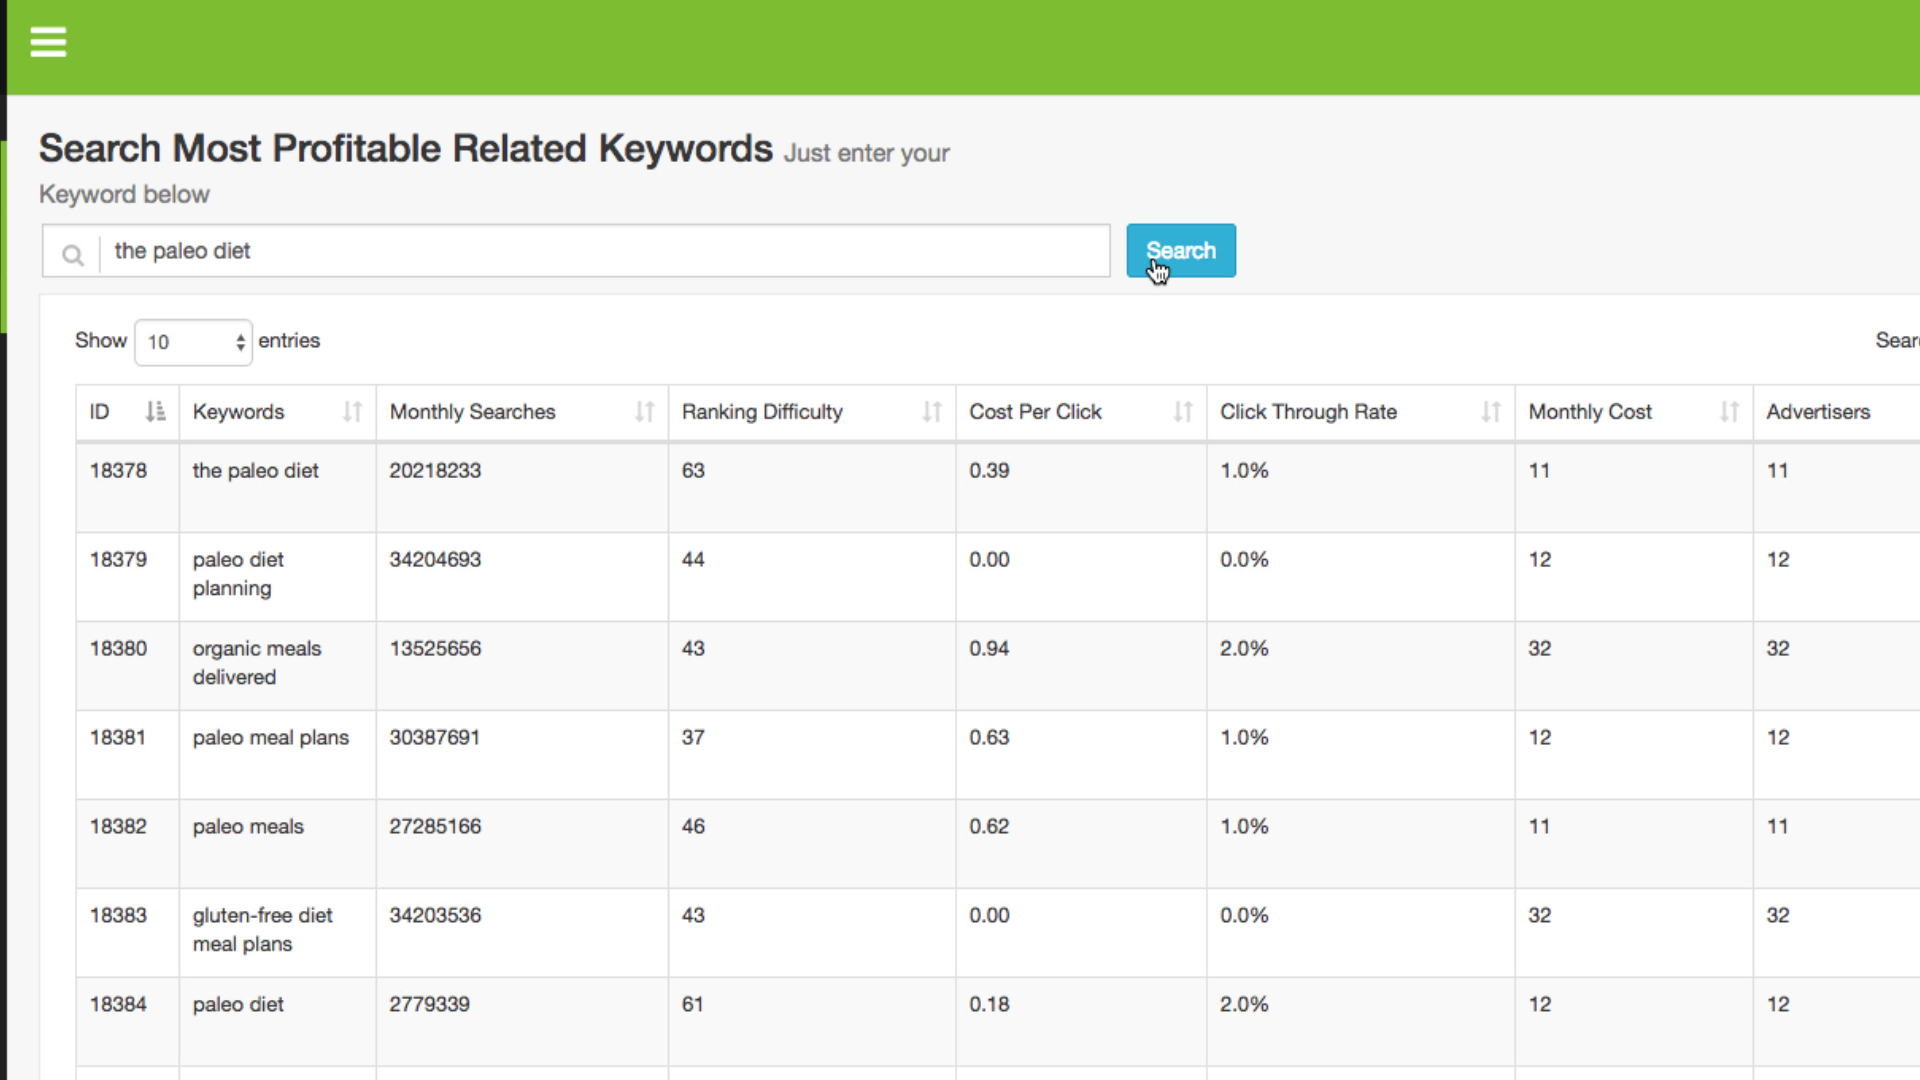1920x1080 pixels.
Task: Select the 'organic meals delivered' keyword cell
Action: click(256, 663)
